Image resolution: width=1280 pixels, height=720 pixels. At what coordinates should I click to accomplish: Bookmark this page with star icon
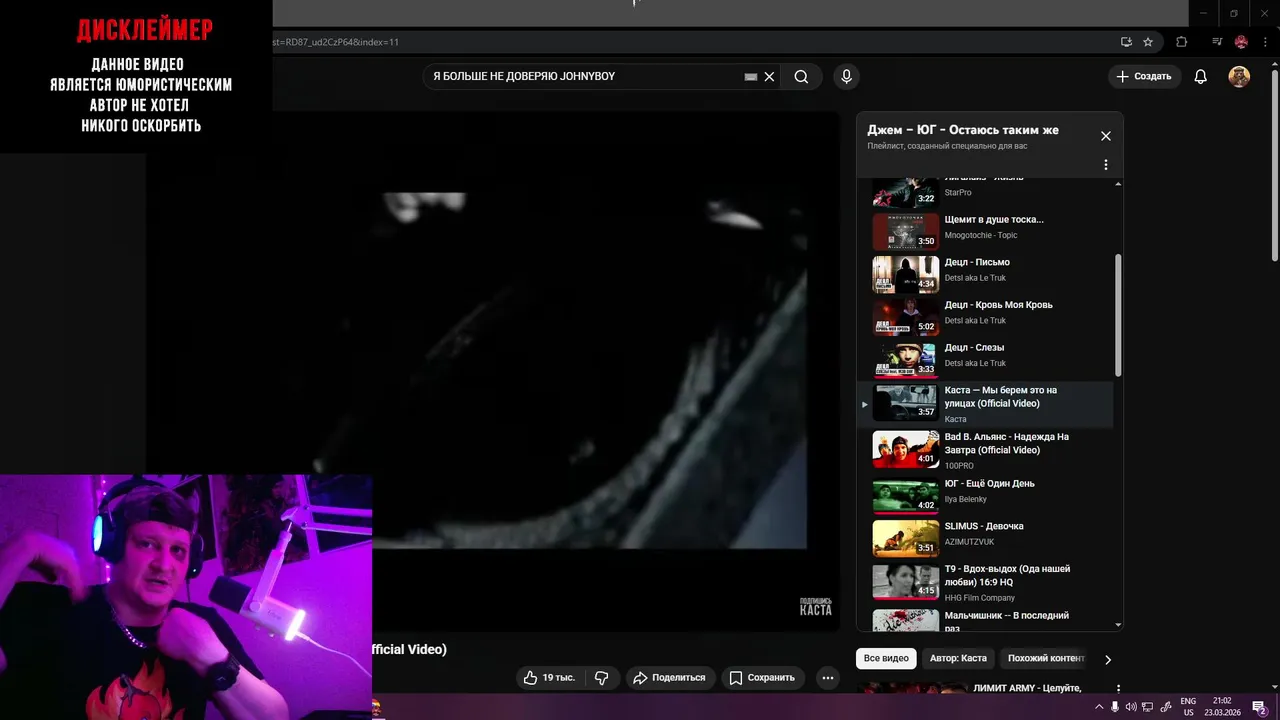click(x=1148, y=42)
